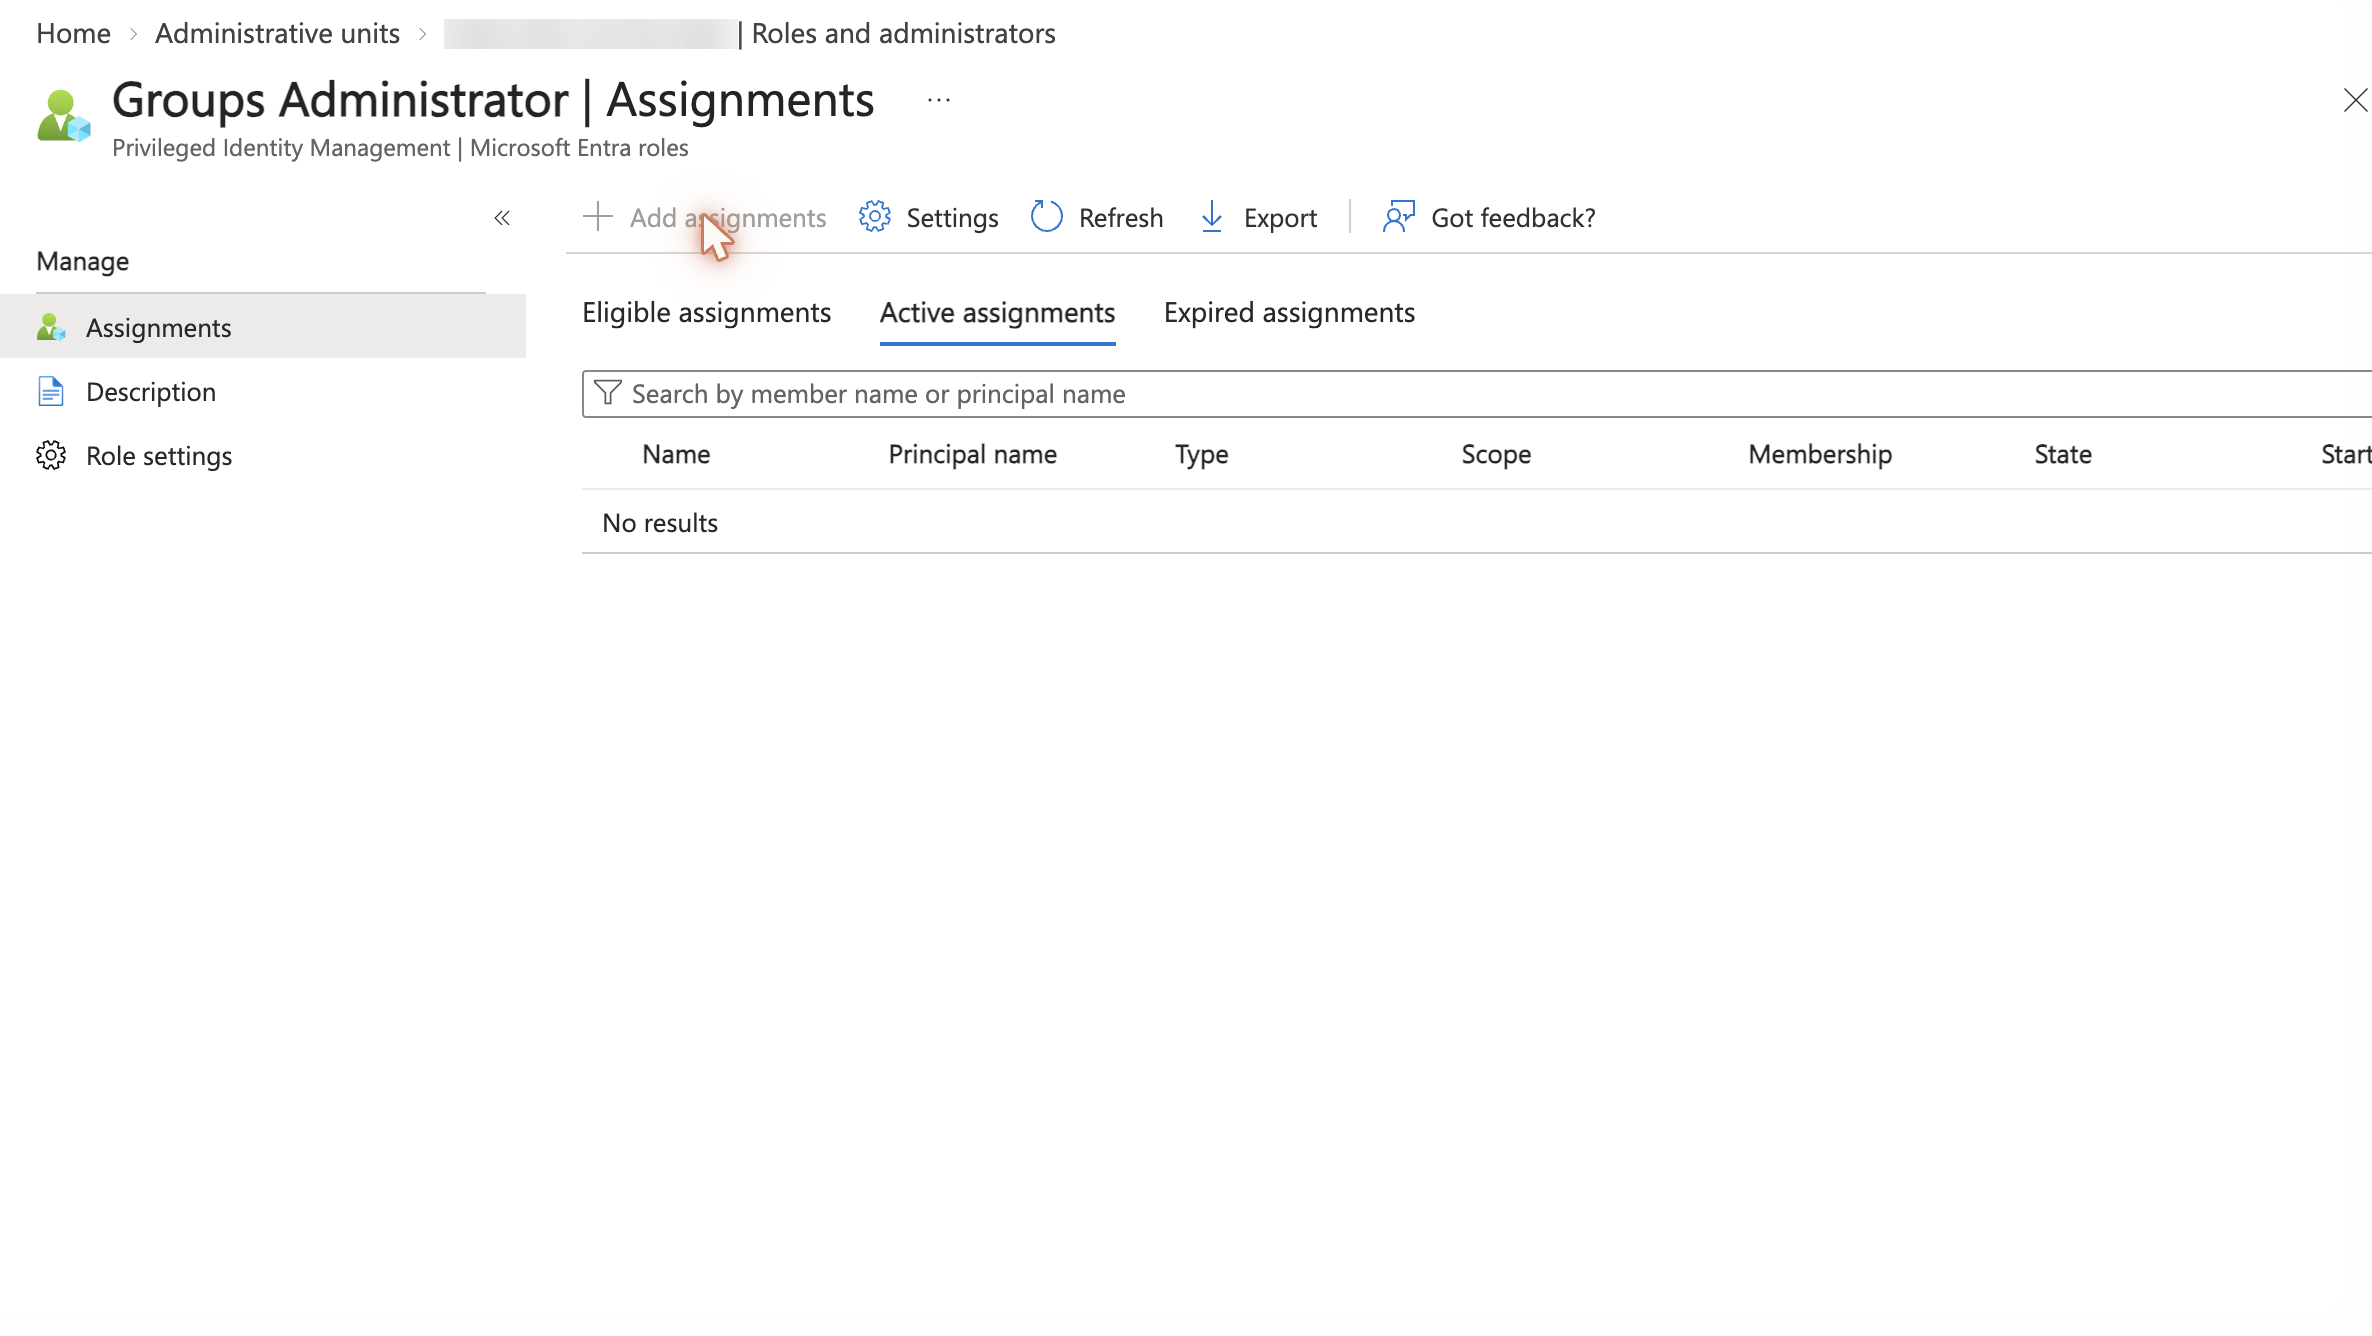Close the Groups Administrator blade
The width and height of the screenshot is (2372, 1336).
click(x=2354, y=100)
